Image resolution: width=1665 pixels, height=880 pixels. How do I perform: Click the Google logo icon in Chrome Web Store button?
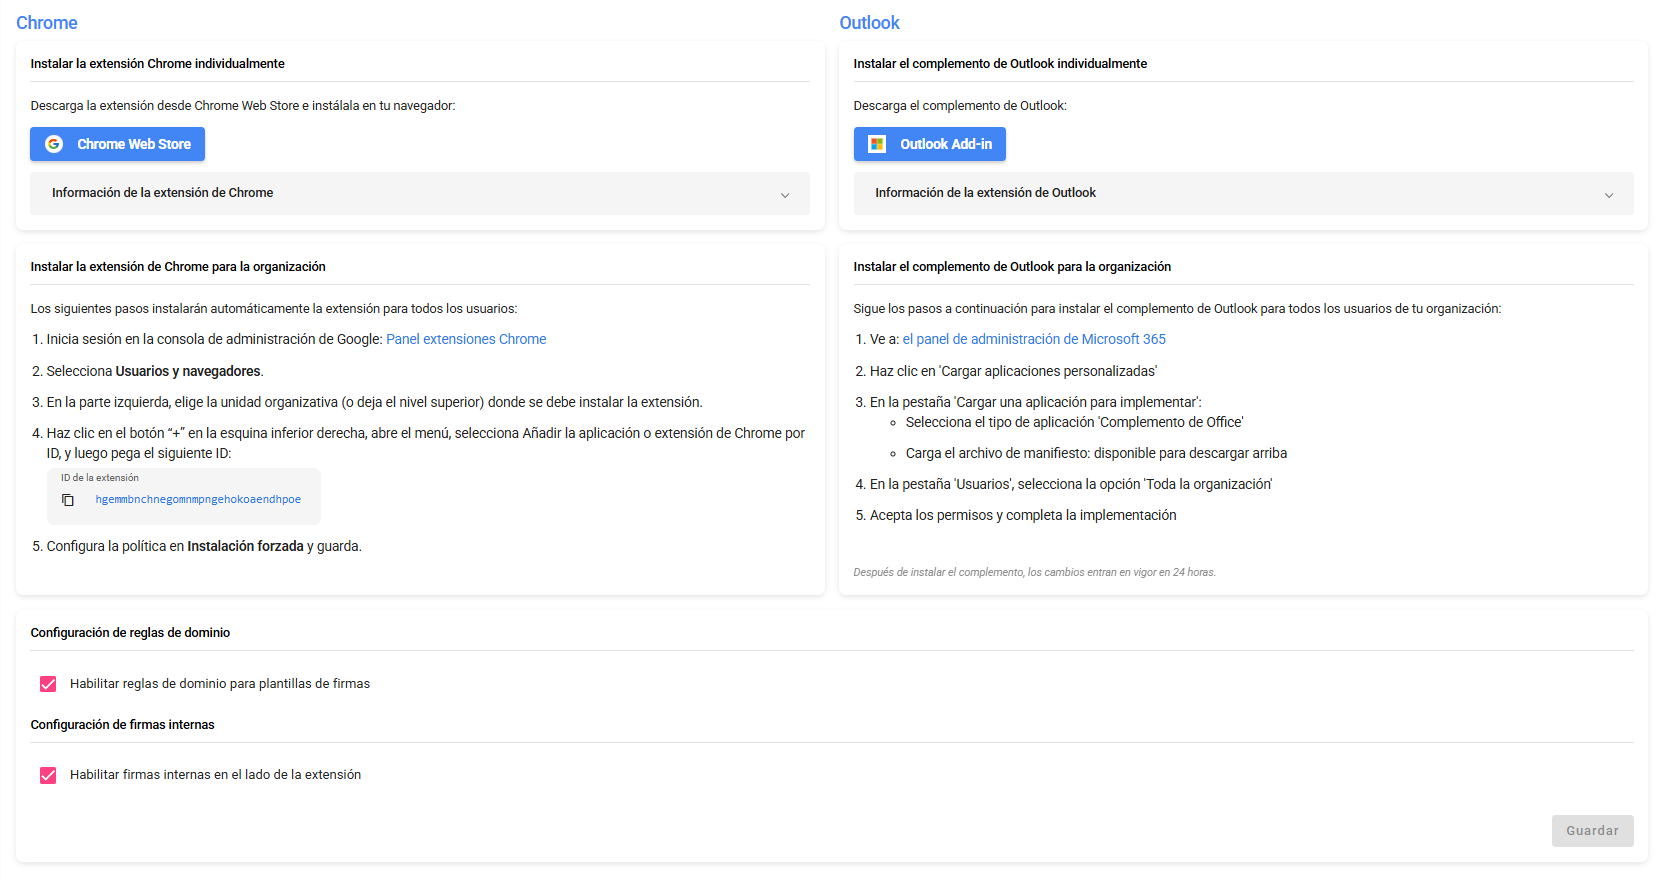click(x=54, y=144)
